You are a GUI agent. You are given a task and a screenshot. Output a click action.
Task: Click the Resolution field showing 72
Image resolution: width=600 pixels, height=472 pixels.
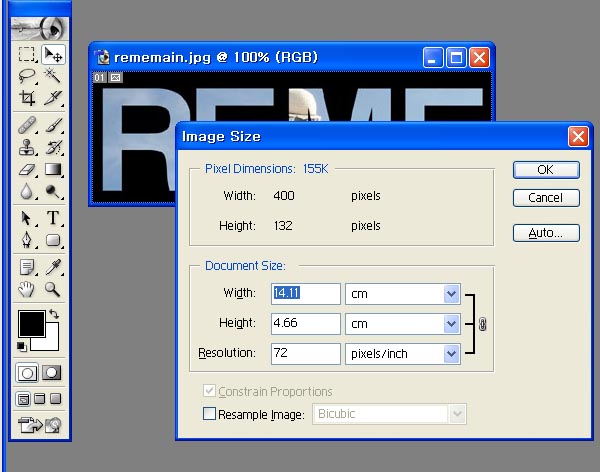[305, 354]
